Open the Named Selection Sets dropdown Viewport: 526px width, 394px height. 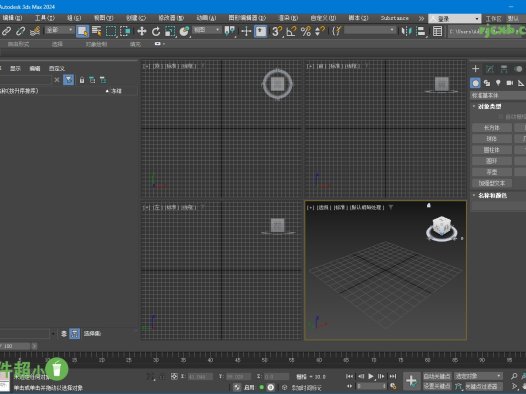pos(370,30)
